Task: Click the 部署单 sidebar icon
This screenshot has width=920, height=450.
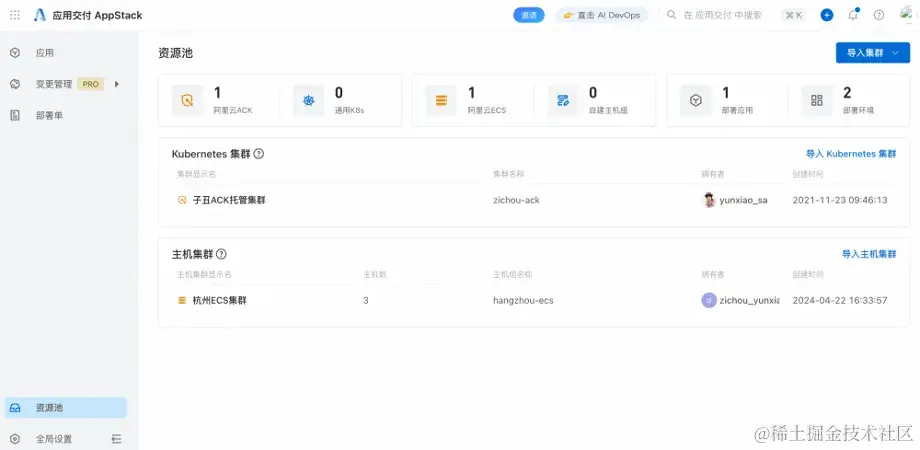Action: click(15, 116)
